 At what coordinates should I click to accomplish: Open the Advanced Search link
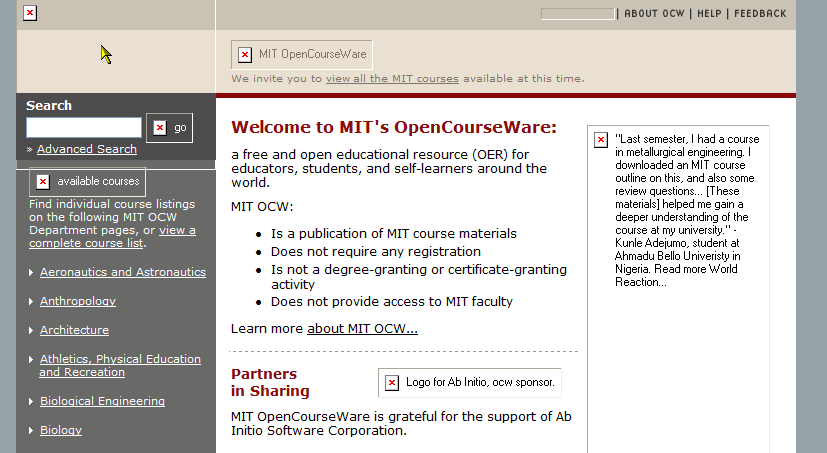(87, 149)
